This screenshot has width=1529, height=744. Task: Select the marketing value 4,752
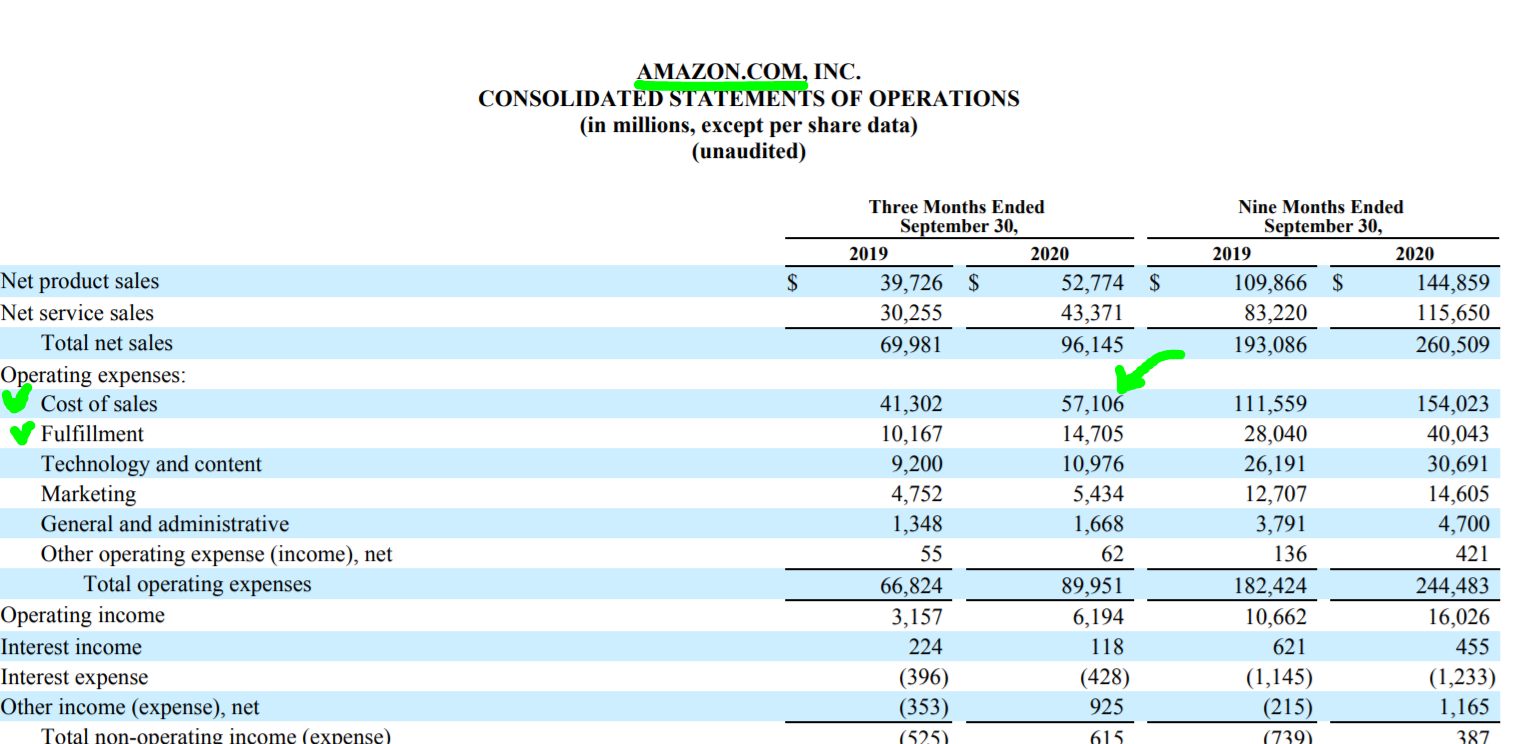click(916, 494)
